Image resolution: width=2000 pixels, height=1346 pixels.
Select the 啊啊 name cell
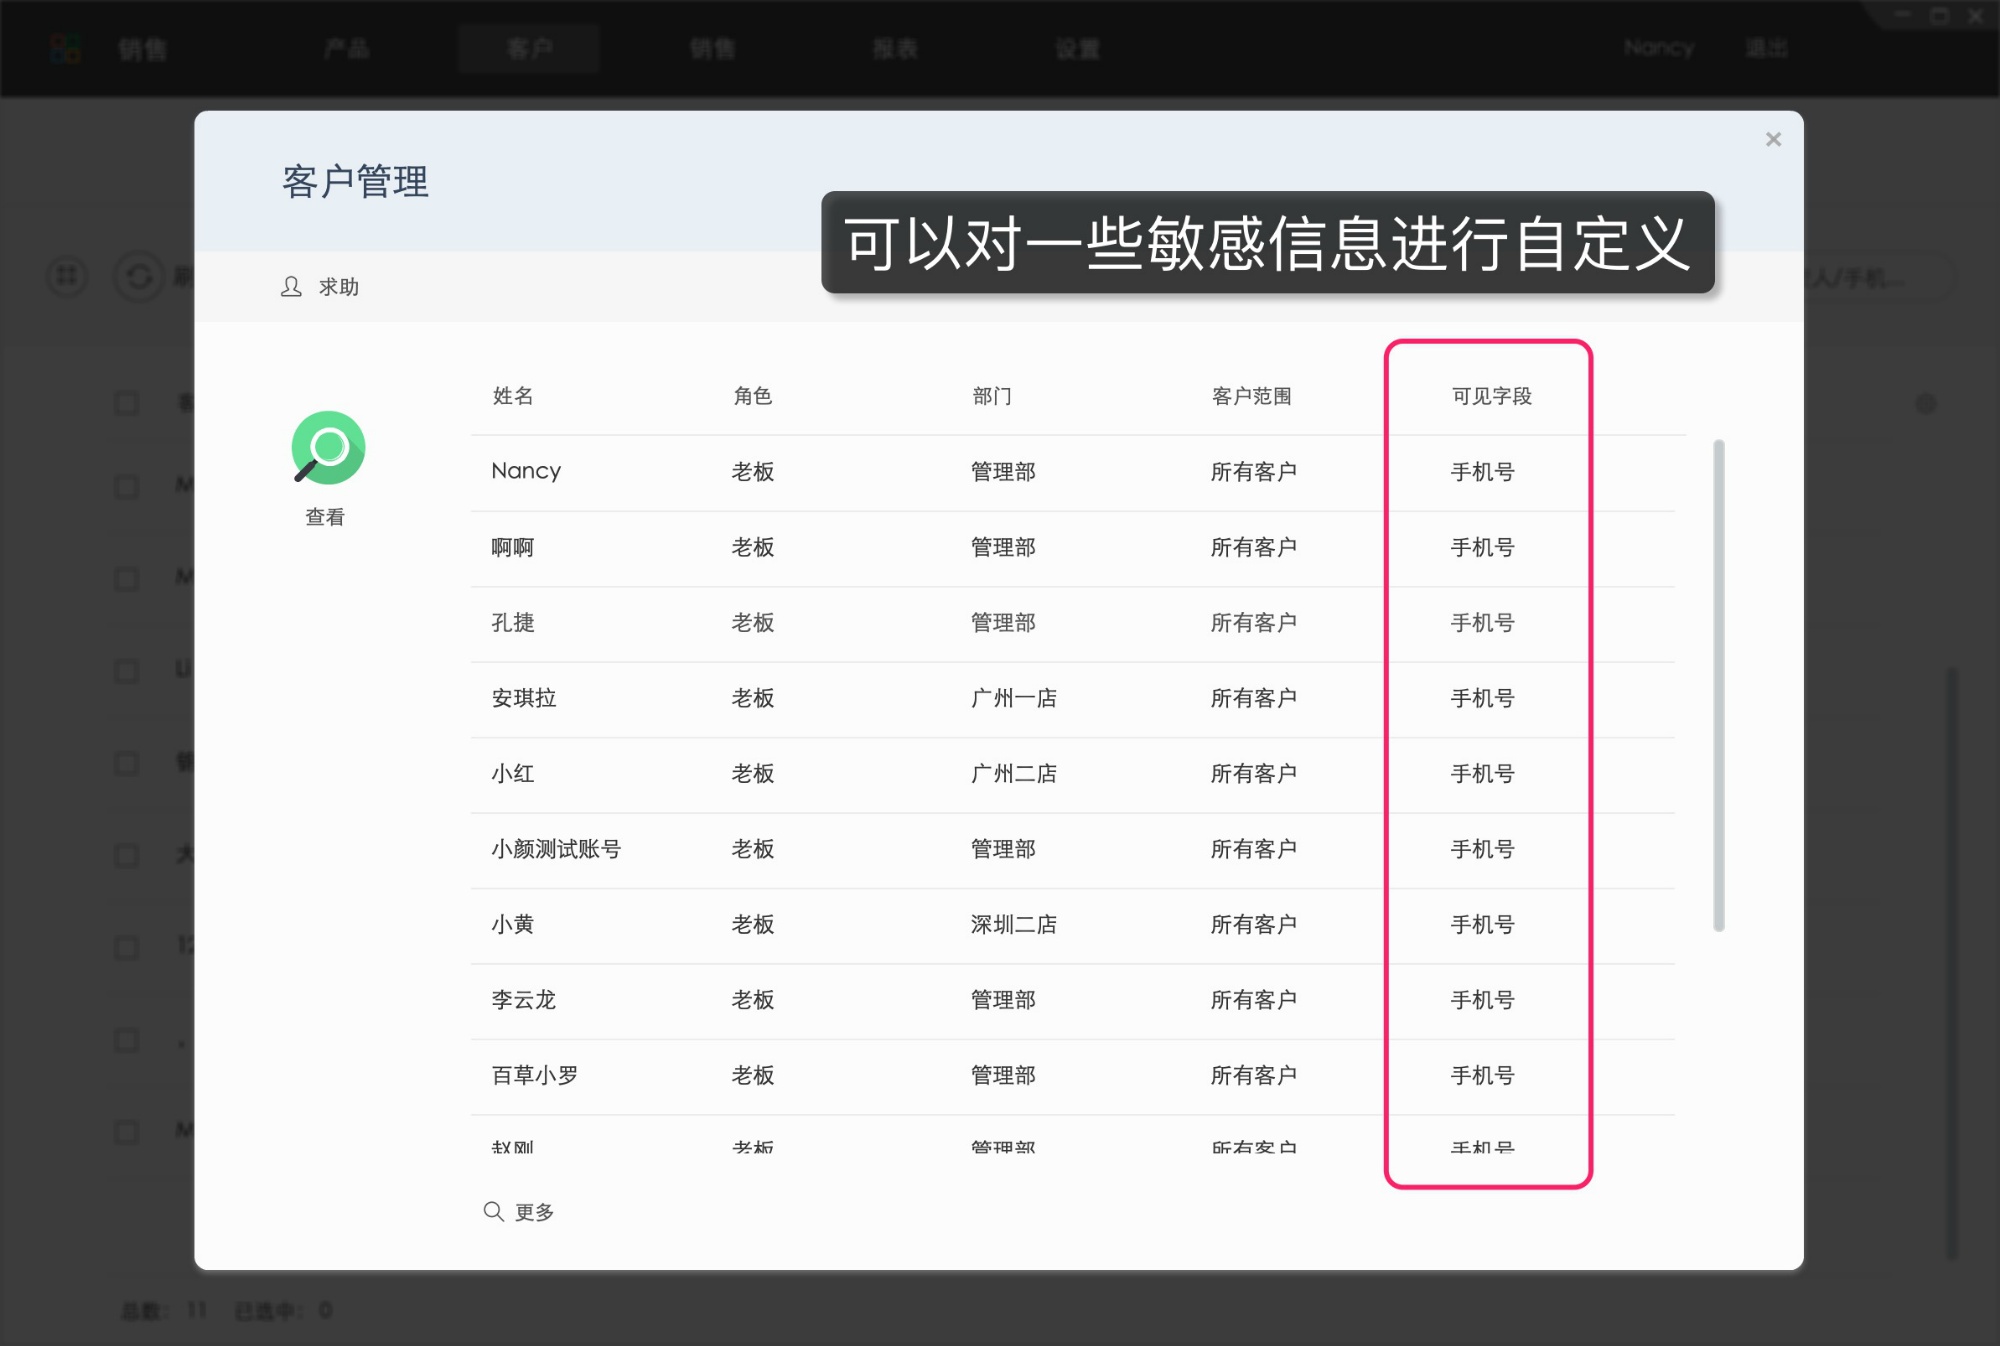pyautogui.click(x=513, y=547)
